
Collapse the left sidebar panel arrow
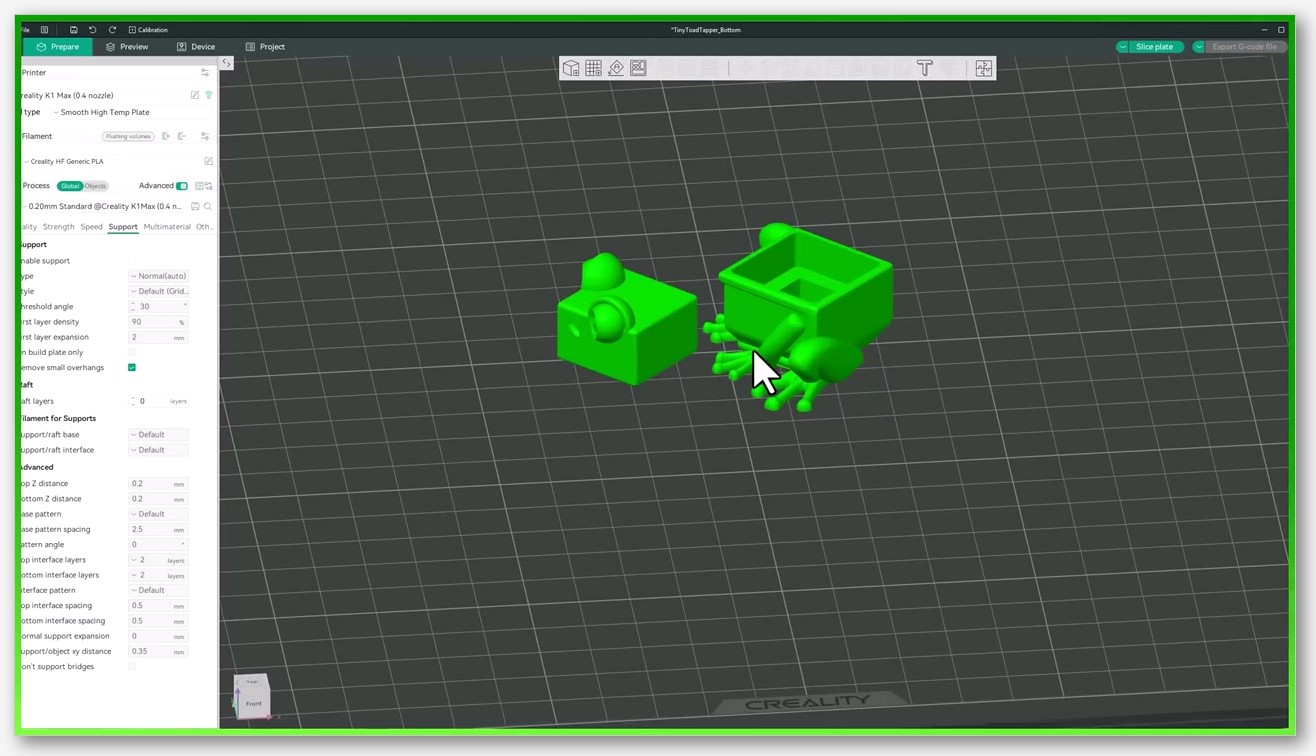227,63
